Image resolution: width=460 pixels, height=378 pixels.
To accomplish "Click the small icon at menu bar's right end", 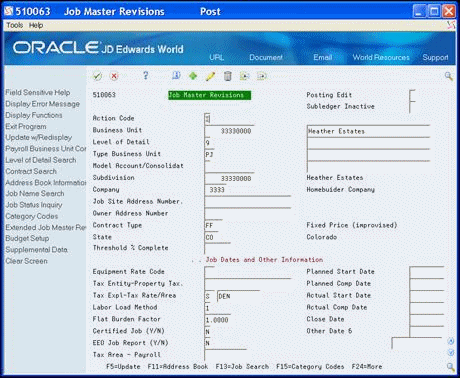I will click(x=451, y=25).
